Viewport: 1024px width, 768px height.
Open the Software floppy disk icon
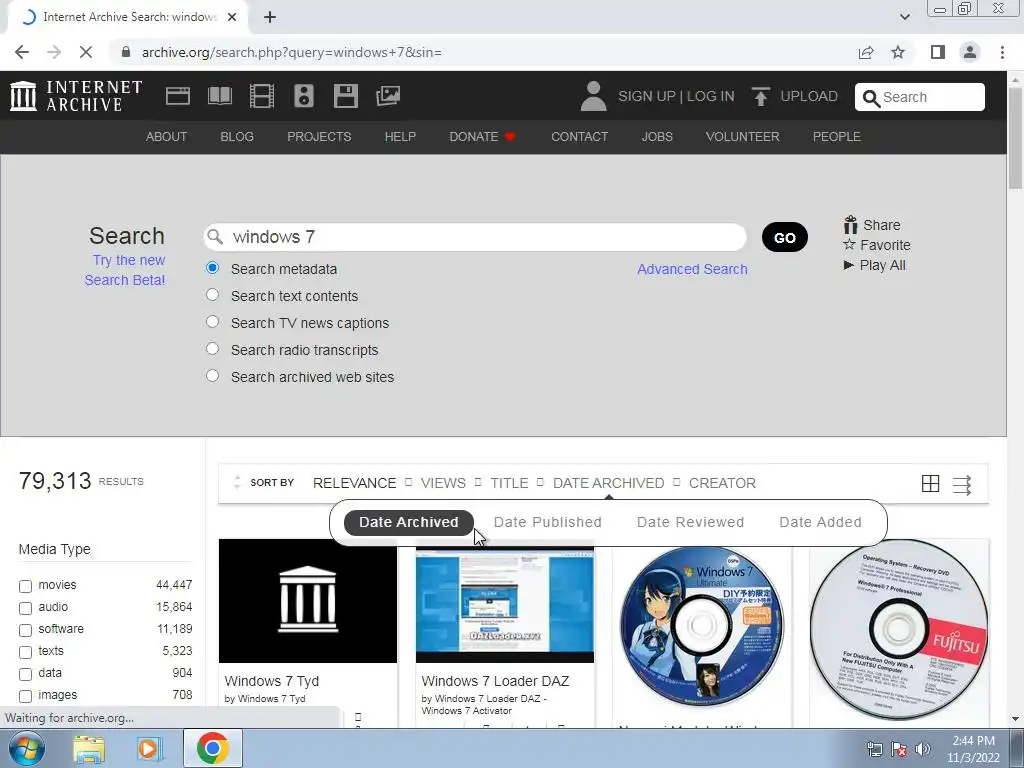point(345,96)
